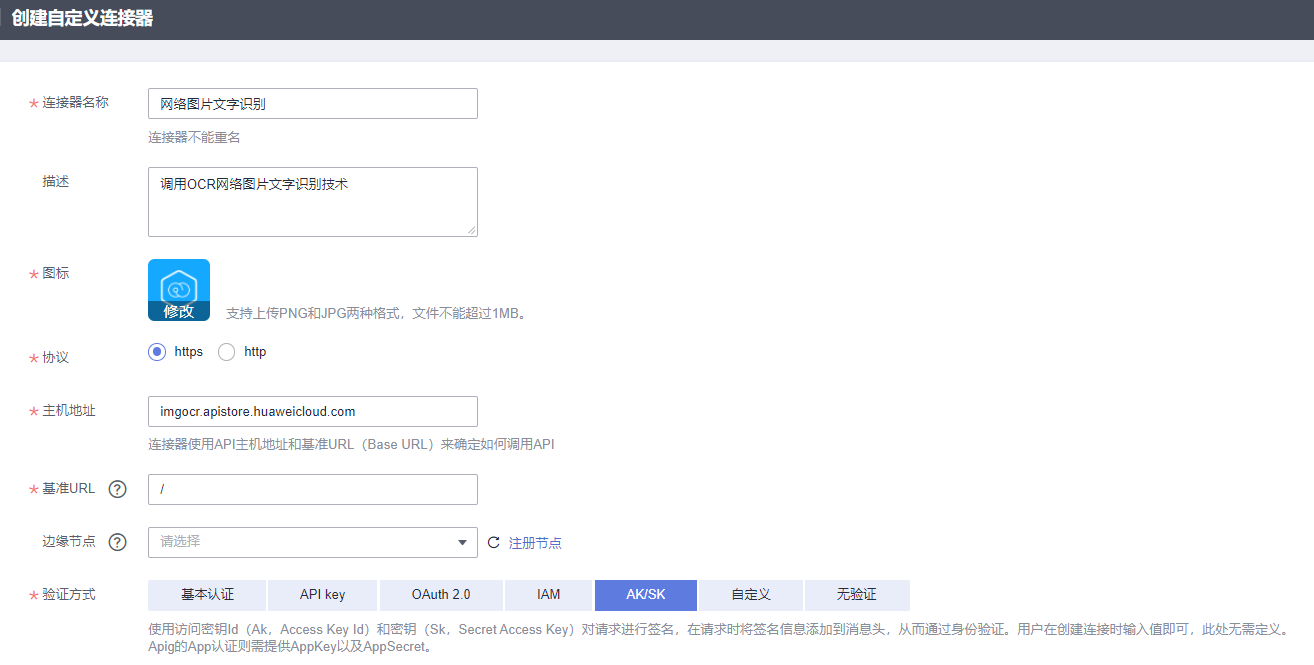The height and width of the screenshot is (665, 1314).
Task: Choose 自定义 authentication tab
Action: pos(751,595)
